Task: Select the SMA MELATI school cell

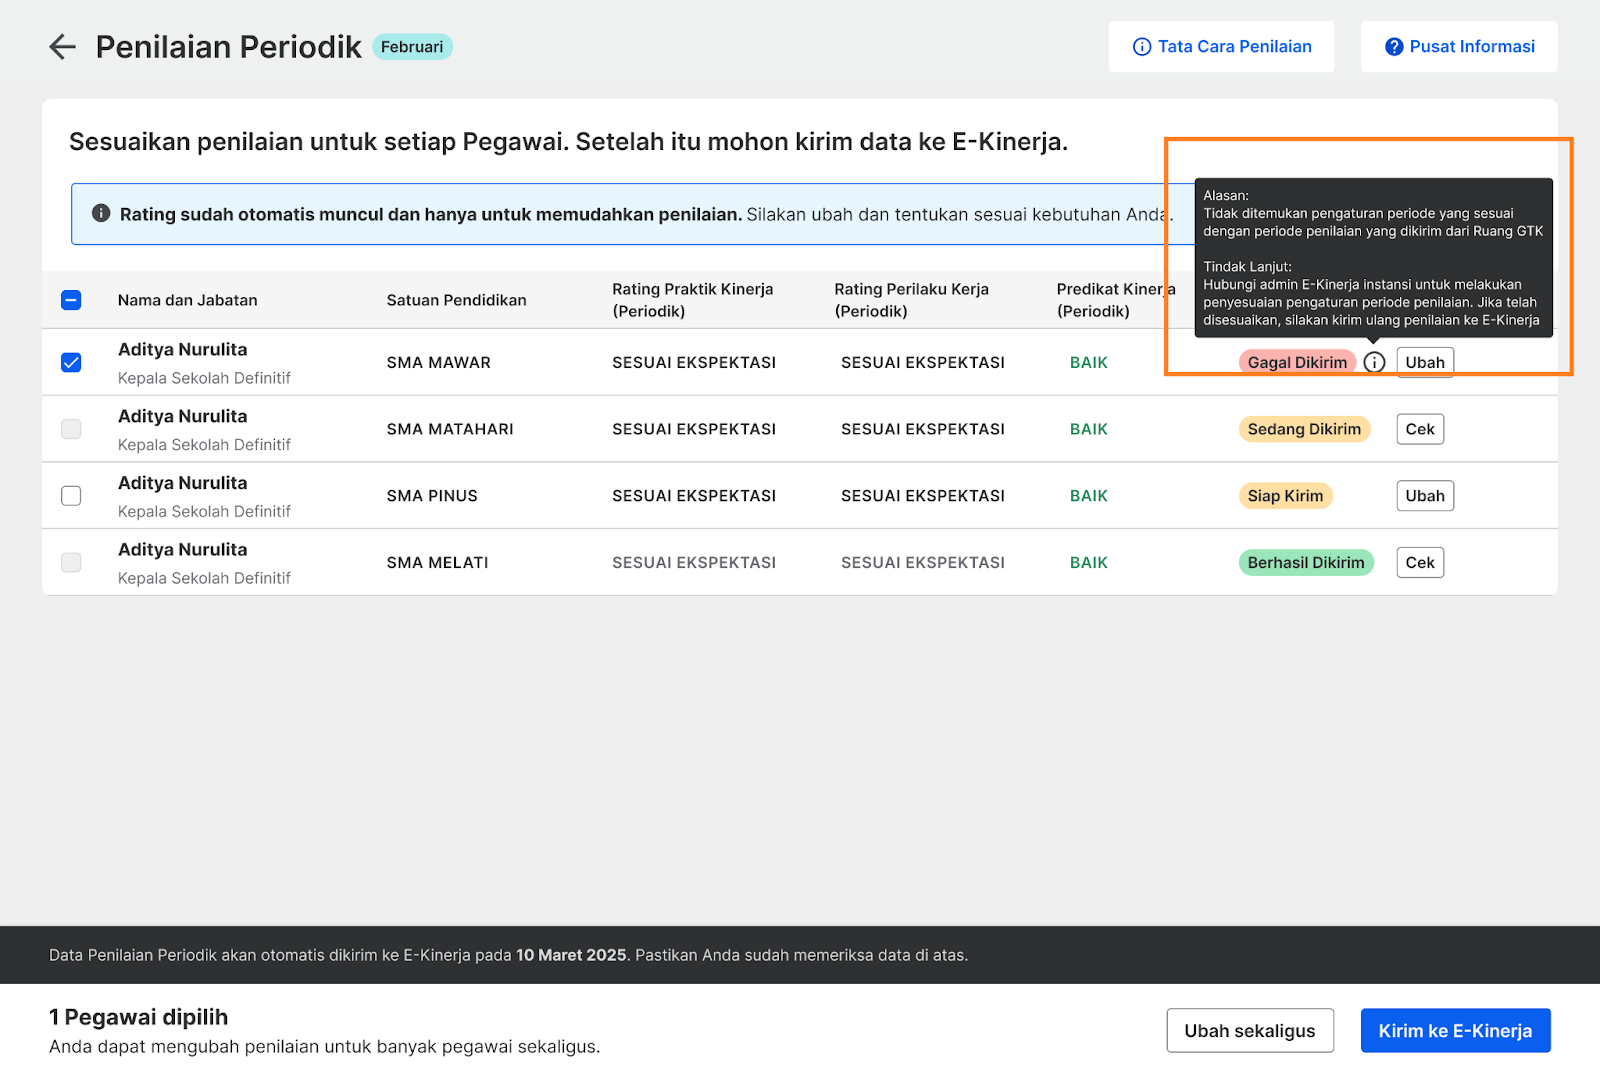Action: point(438,562)
